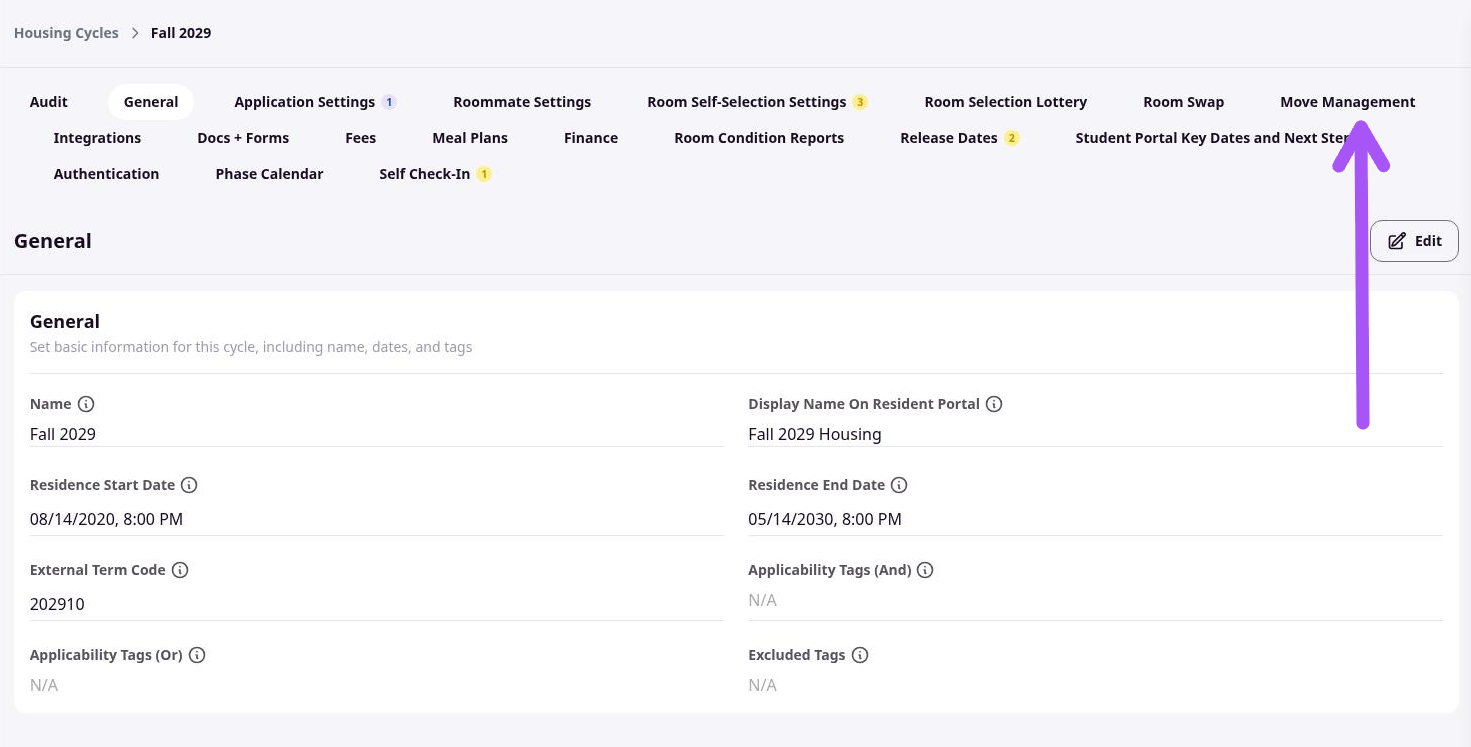Select the General tab
The width and height of the screenshot is (1471, 747).
(151, 102)
